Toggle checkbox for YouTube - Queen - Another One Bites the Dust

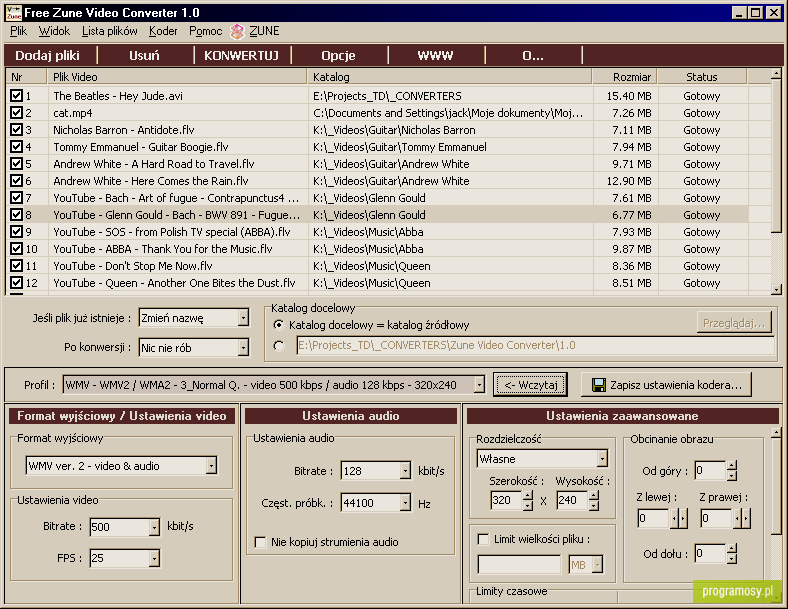pos(16,282)
